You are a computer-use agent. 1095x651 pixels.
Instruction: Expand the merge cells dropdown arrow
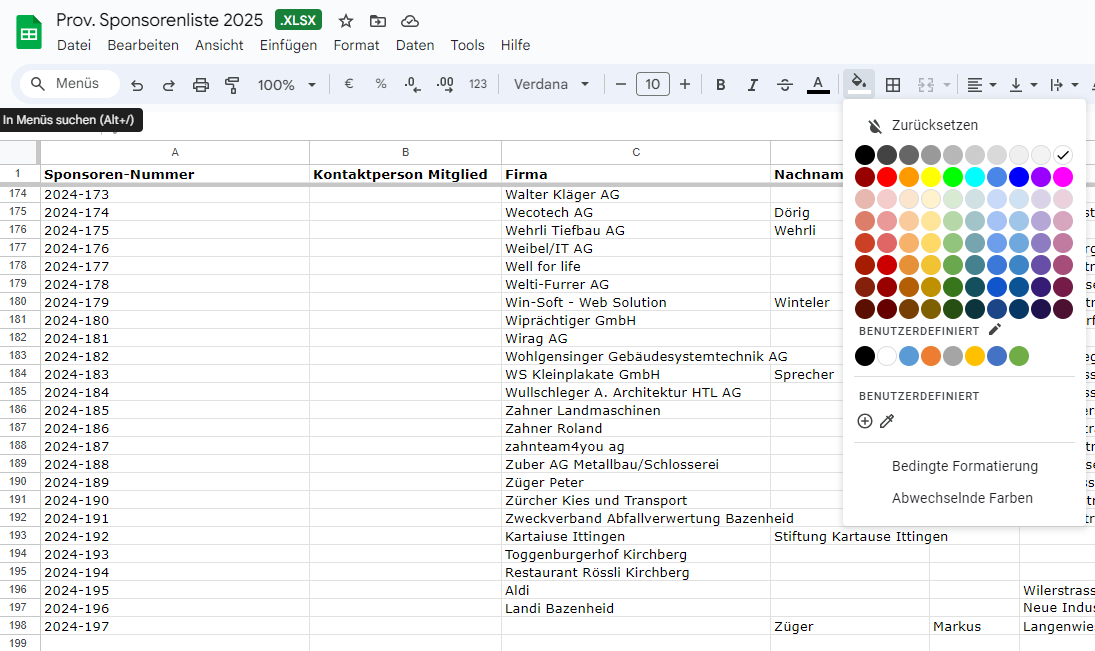947,85
